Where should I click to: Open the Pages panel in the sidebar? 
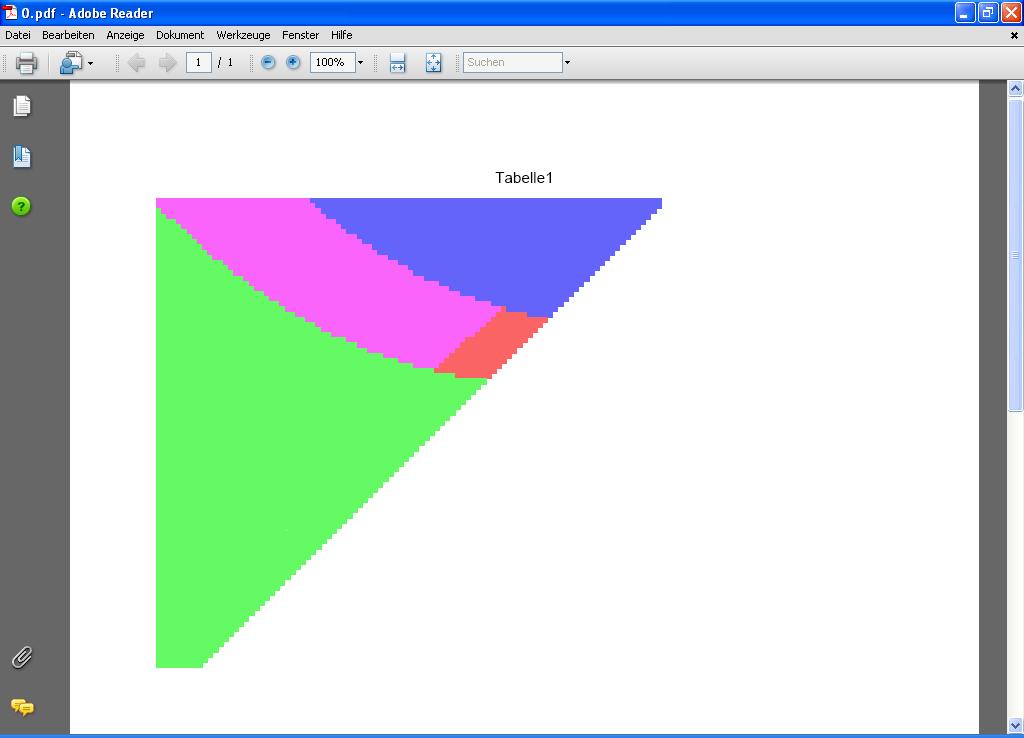pos(21,107)
